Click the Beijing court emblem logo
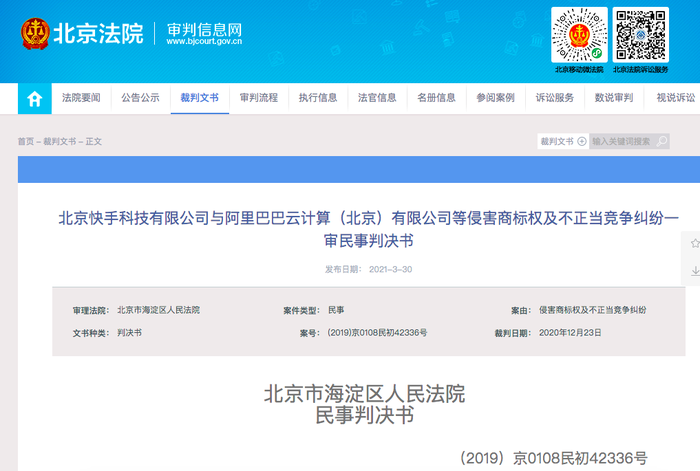This screenshot has width=700, height=471. tap(35, 33)
